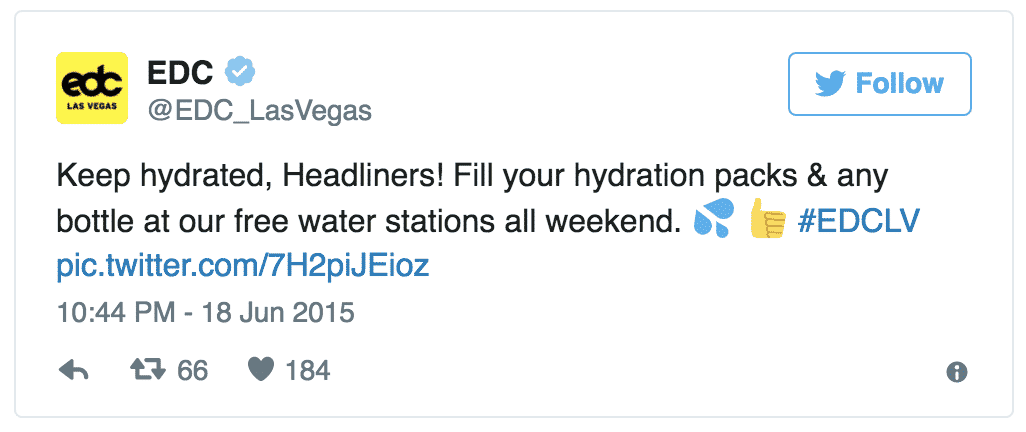Click the 10:44 PM - 18 Jun 2015 timestamp
The height and width of the screenshot is (432, 1026).
click(205, 313)
